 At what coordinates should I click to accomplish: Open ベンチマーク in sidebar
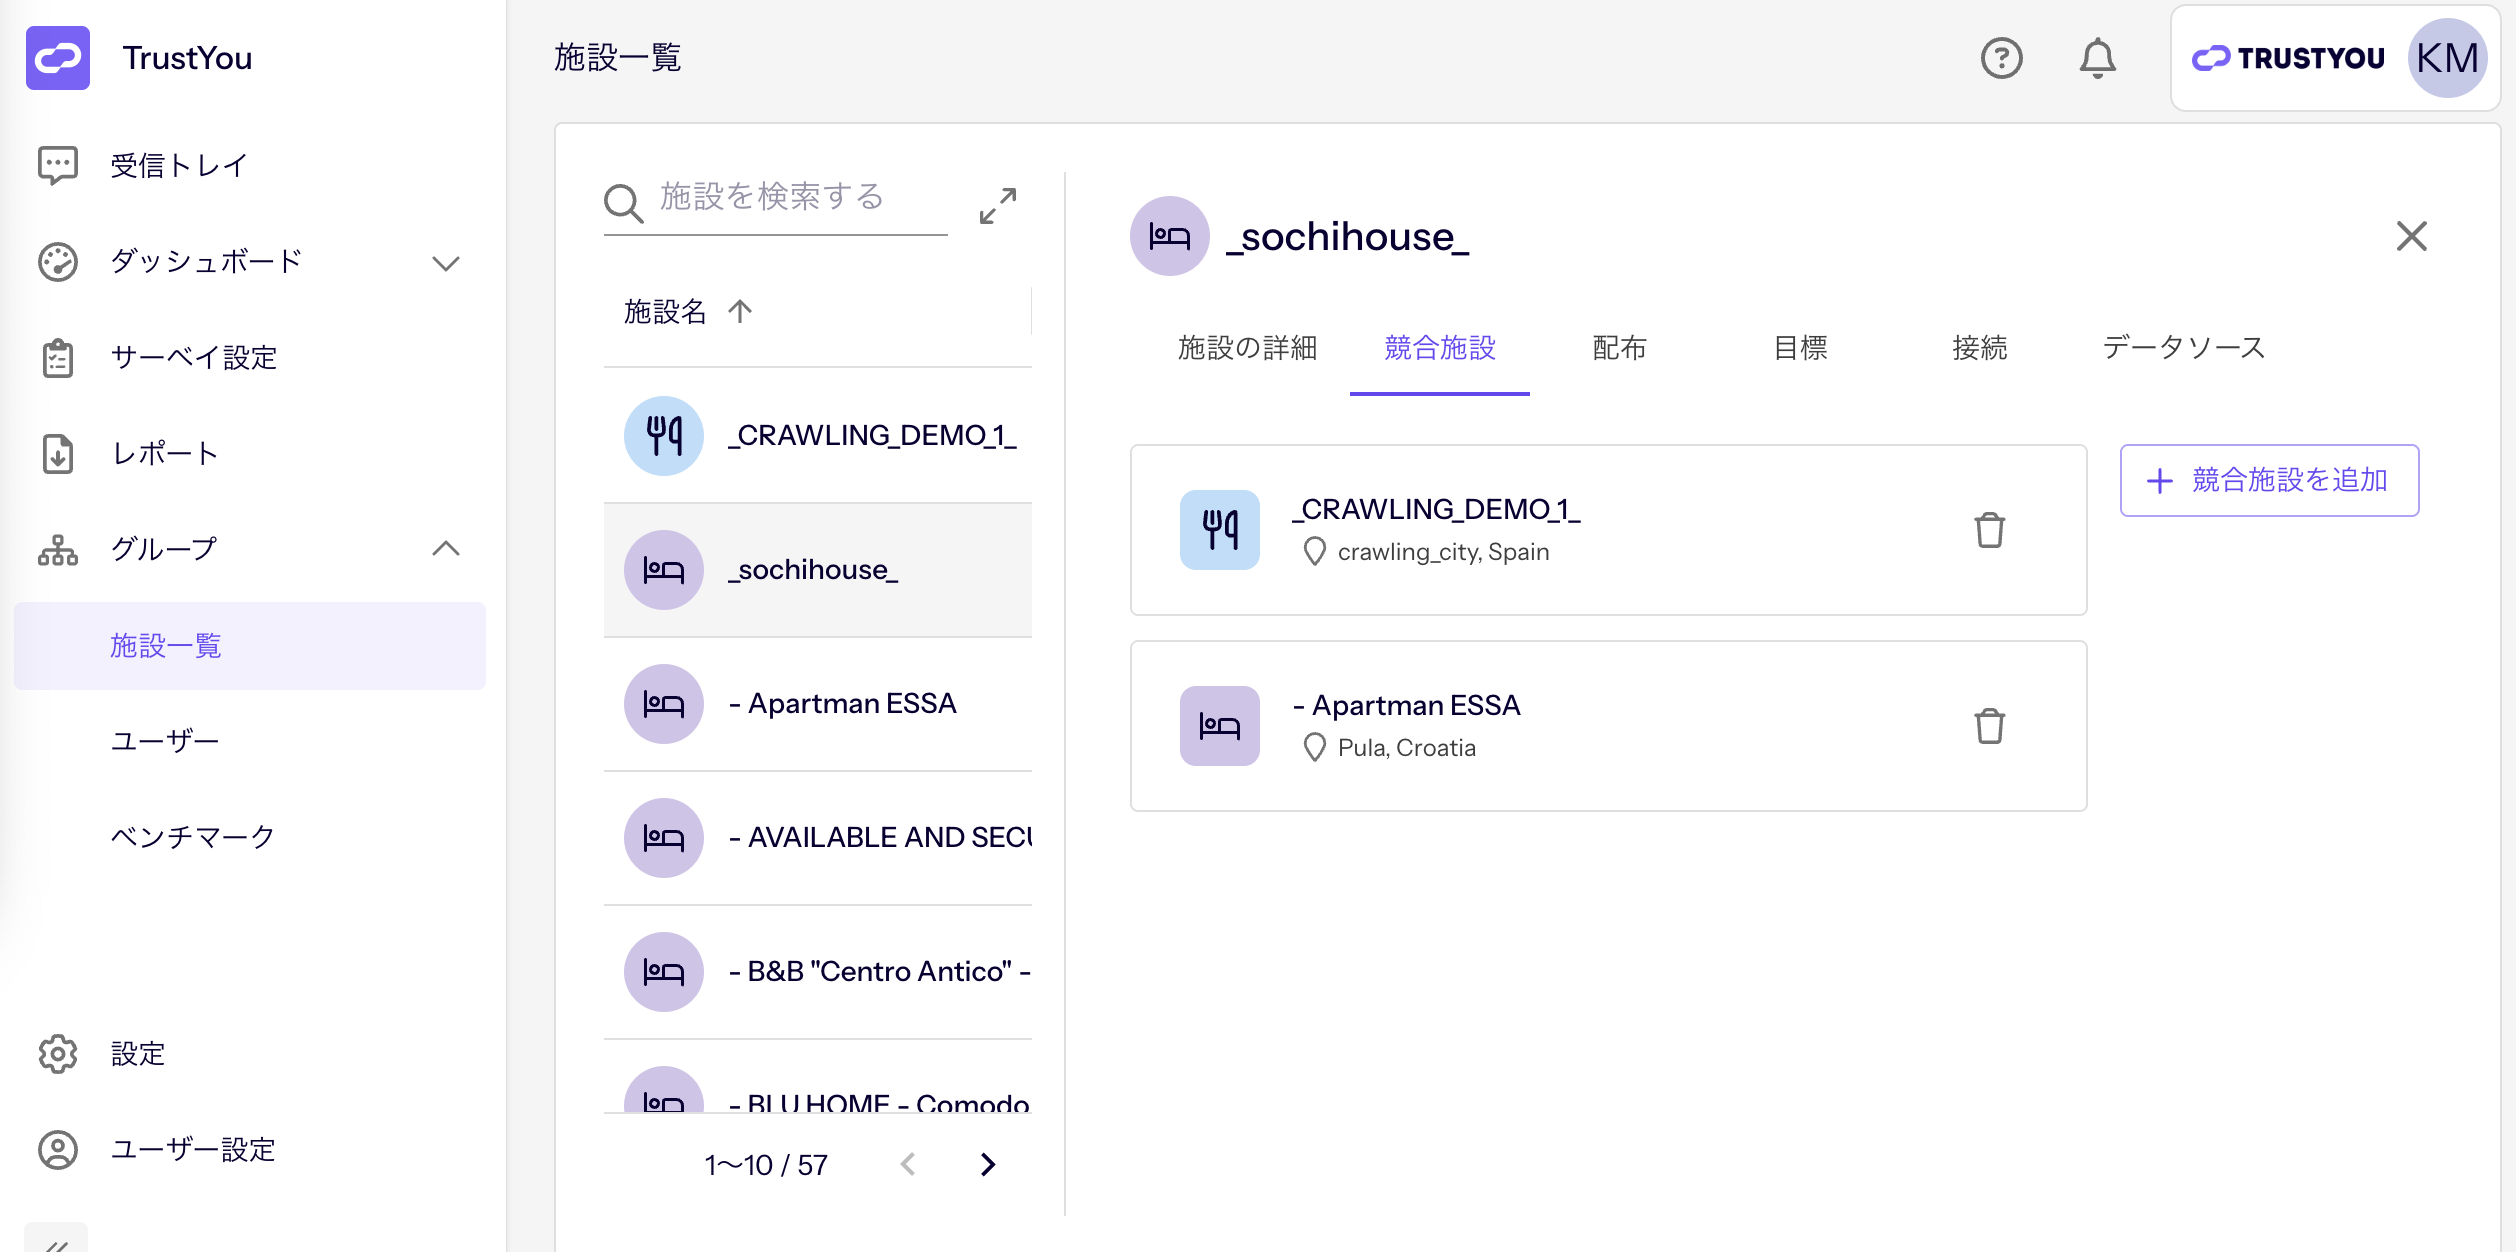[x=193, y=838]
